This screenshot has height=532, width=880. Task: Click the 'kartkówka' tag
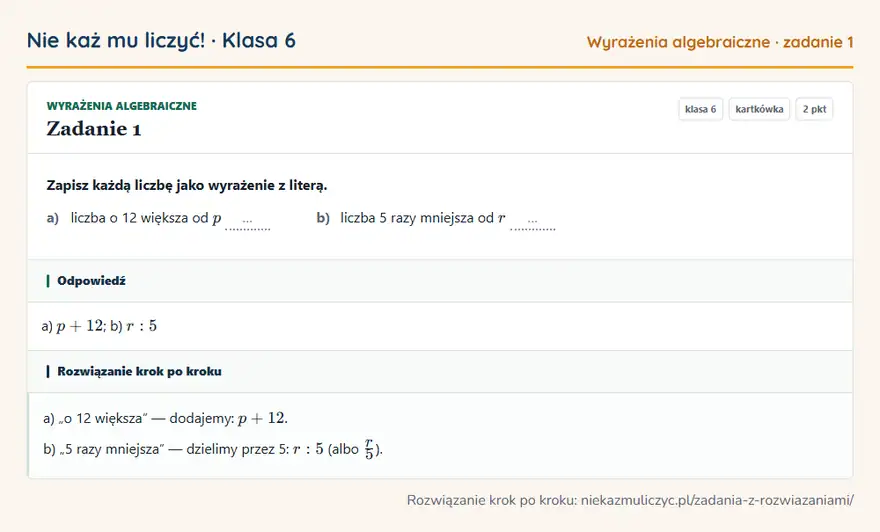tap(759, 109)
